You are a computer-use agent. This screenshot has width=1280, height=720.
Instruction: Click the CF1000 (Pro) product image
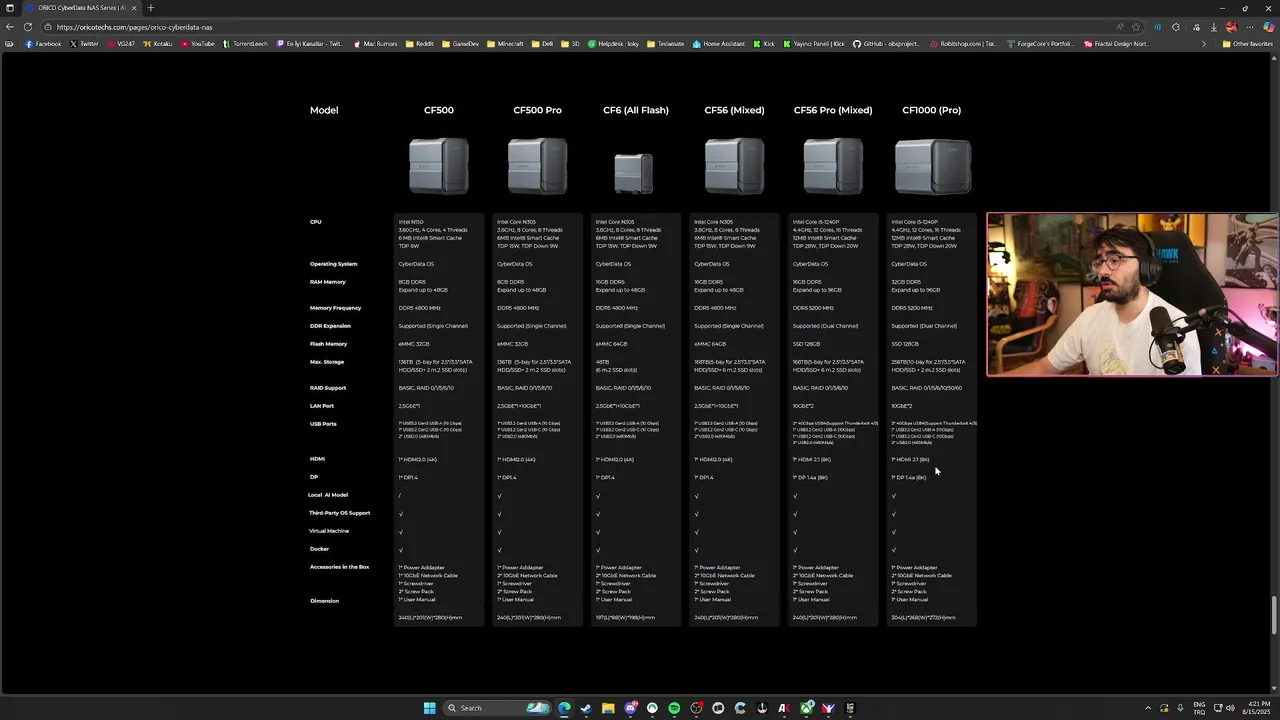point(932,166)
